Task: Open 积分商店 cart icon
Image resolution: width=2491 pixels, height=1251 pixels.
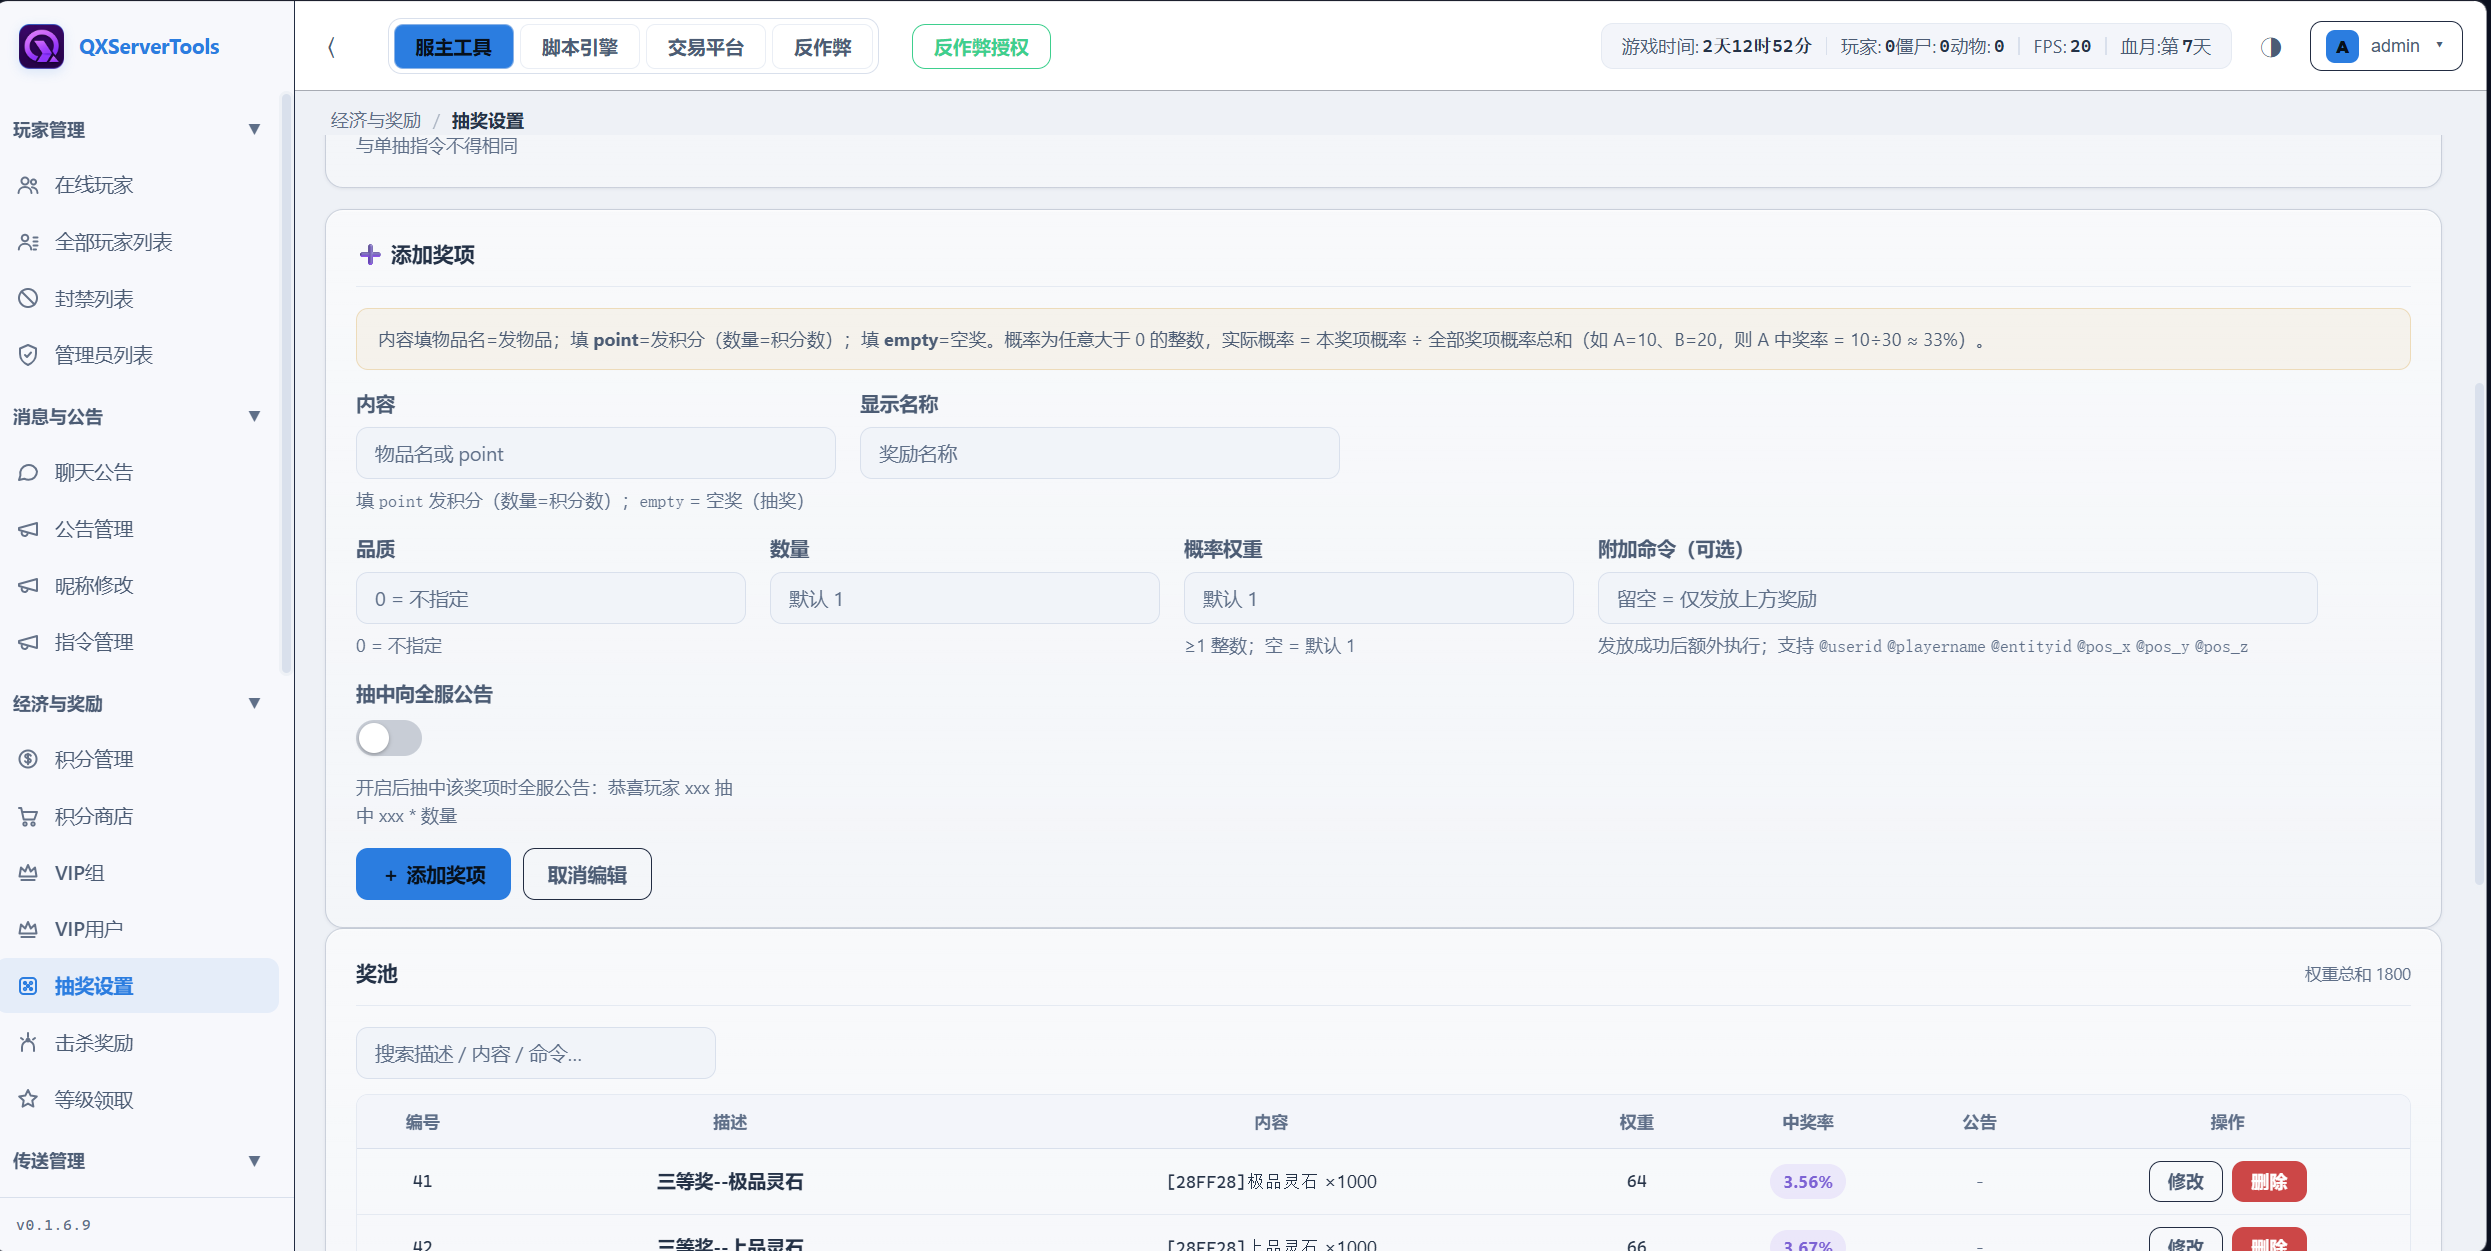Action: 28,816
